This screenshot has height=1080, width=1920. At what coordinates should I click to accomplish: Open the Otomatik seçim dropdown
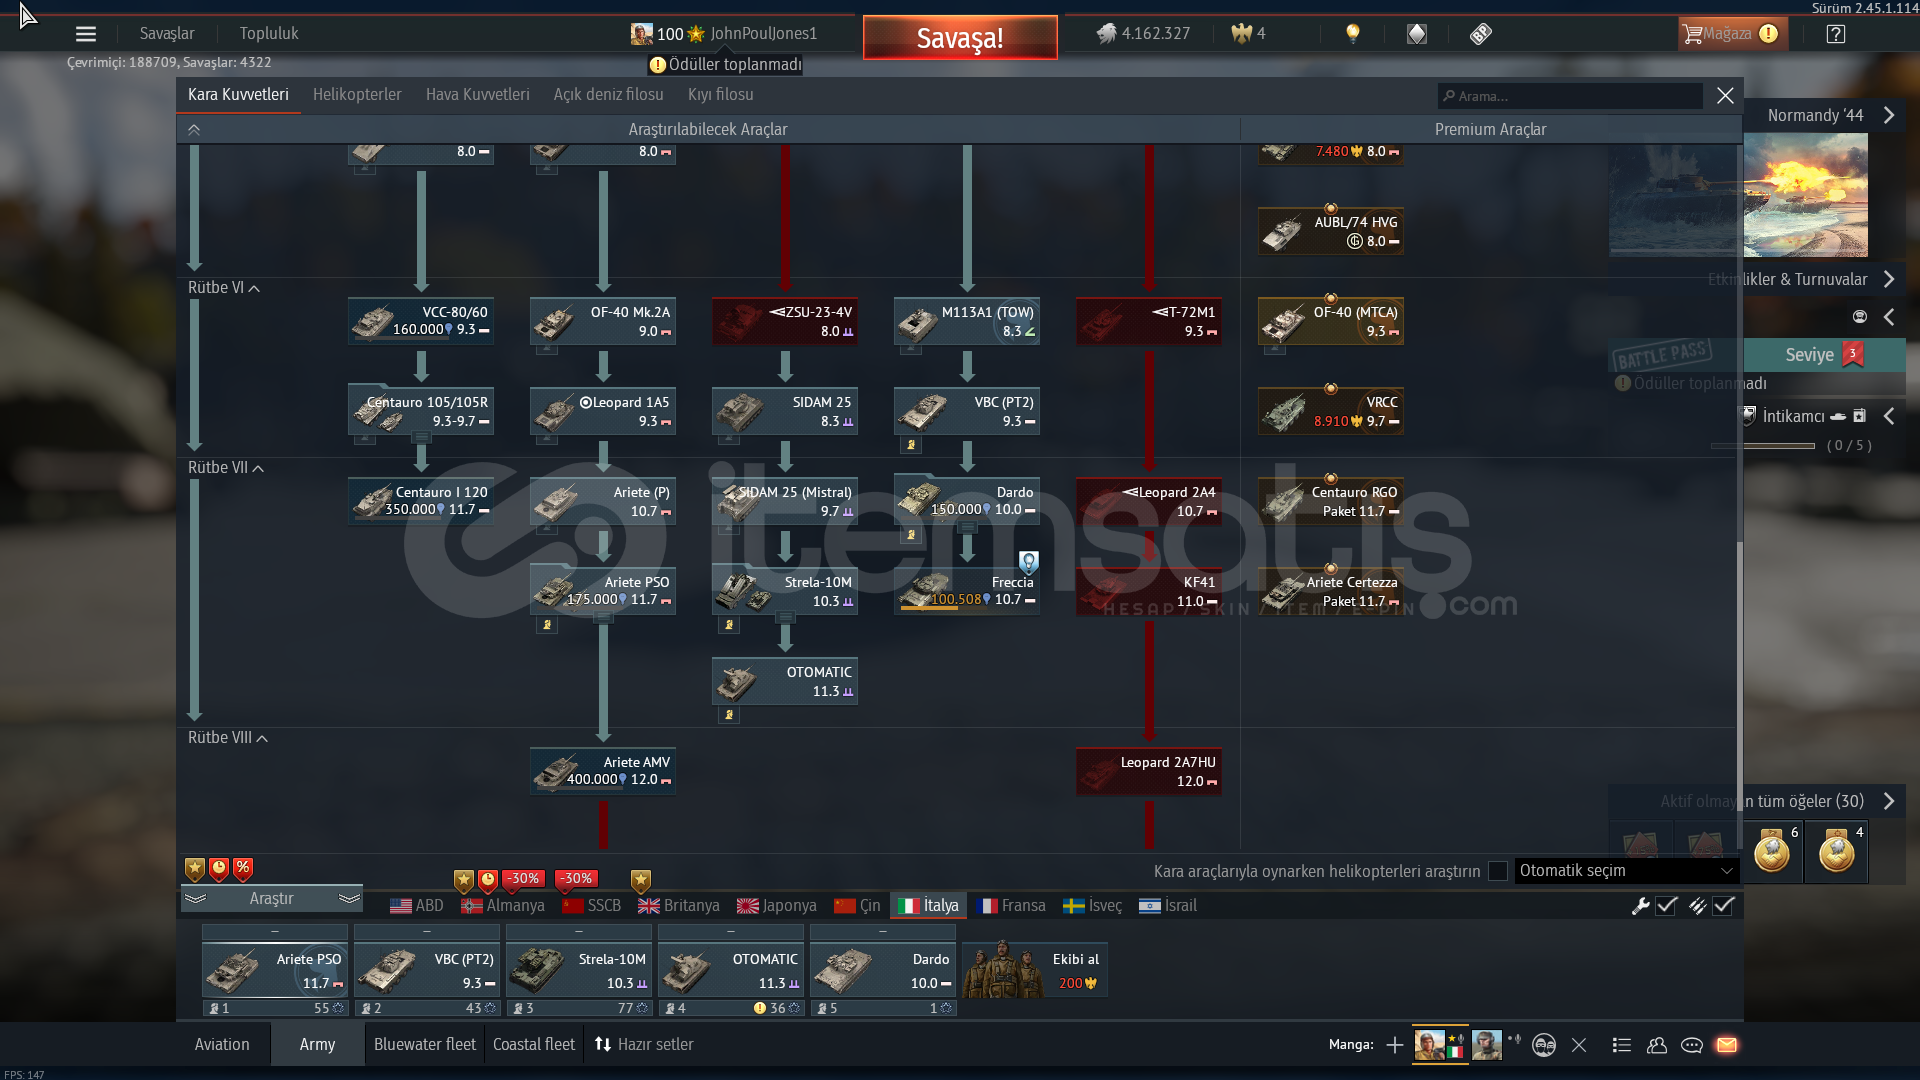[1626, 871]
